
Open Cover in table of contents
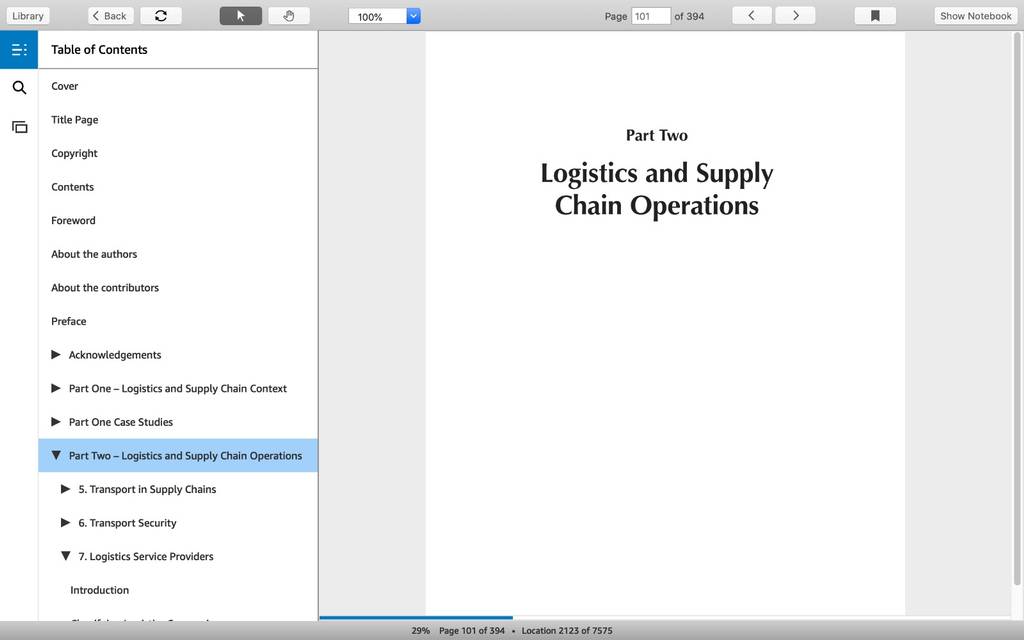tap(65, 86)
